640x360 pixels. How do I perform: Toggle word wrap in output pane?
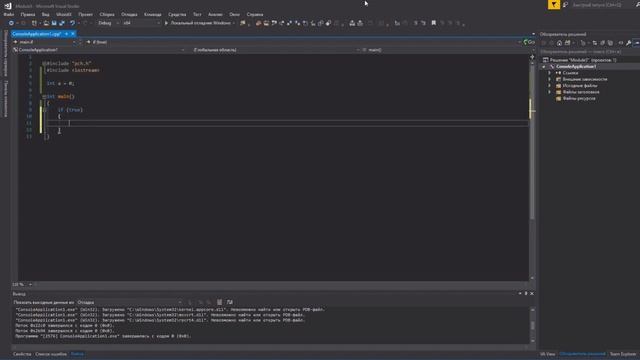pos(230,302)
